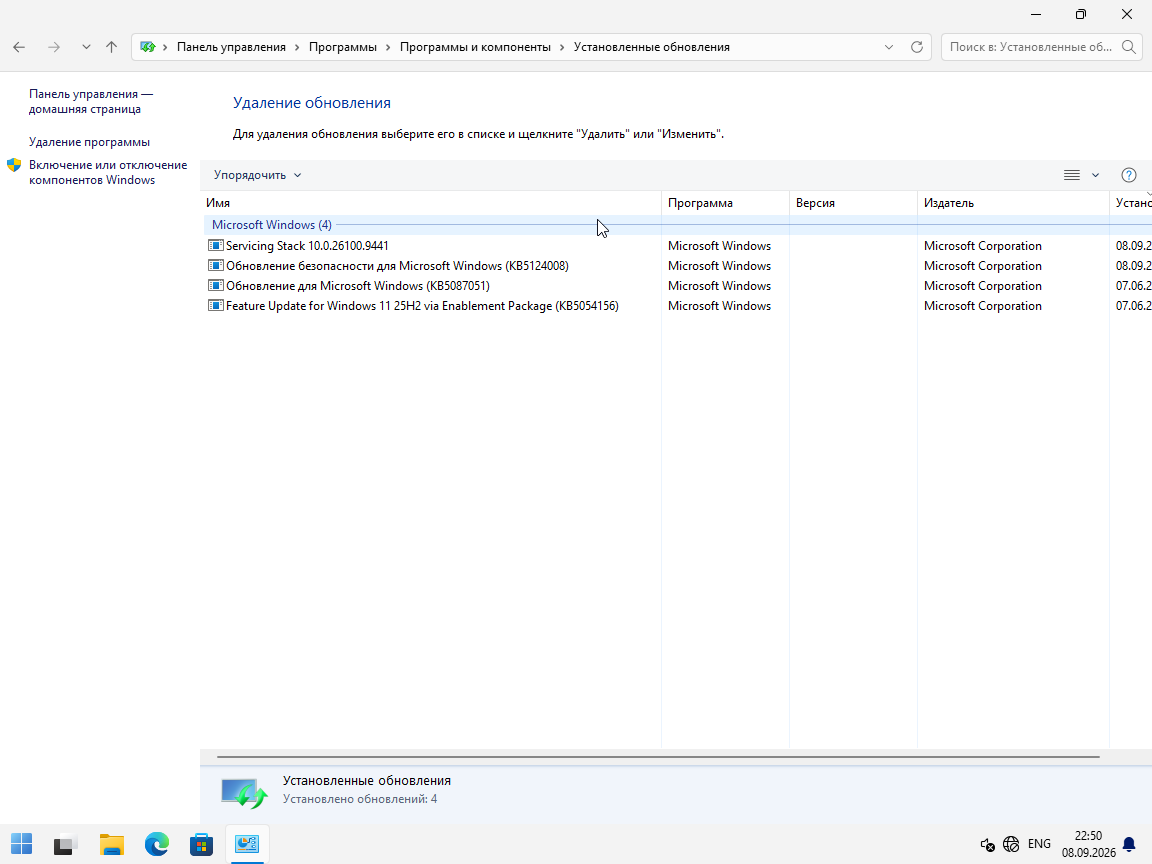
Task: Click the Control Panel icon in address bar
Action: coord(148,47)
